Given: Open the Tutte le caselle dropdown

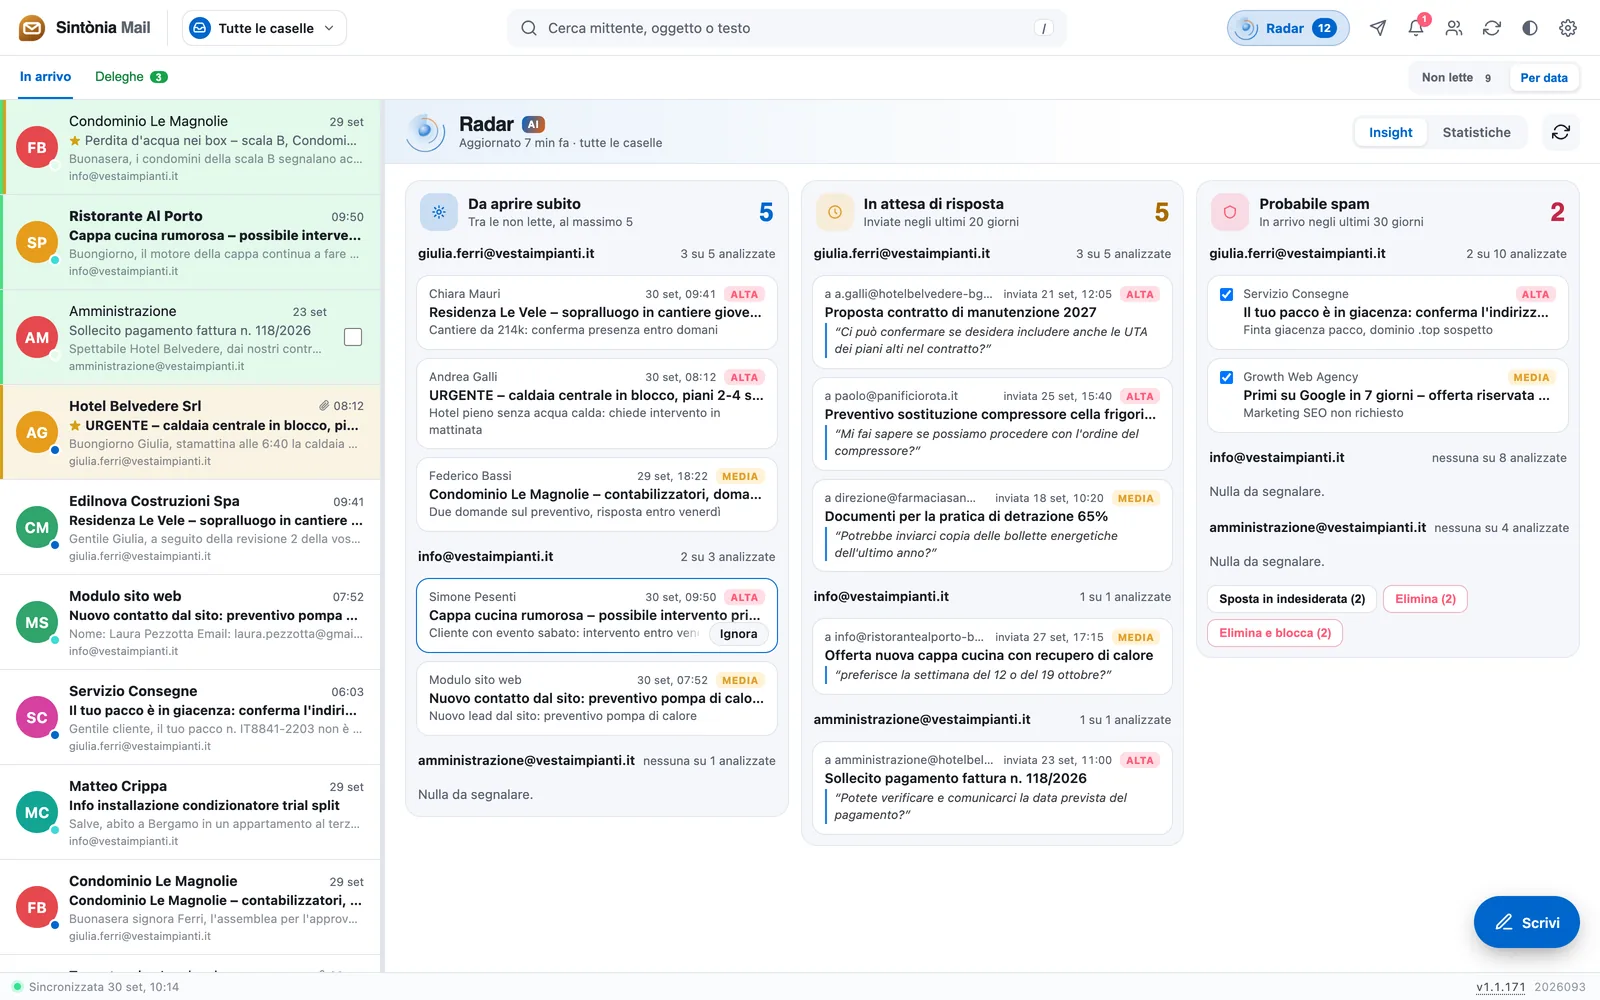Looking at the screenshot, I should click(264, 28).
